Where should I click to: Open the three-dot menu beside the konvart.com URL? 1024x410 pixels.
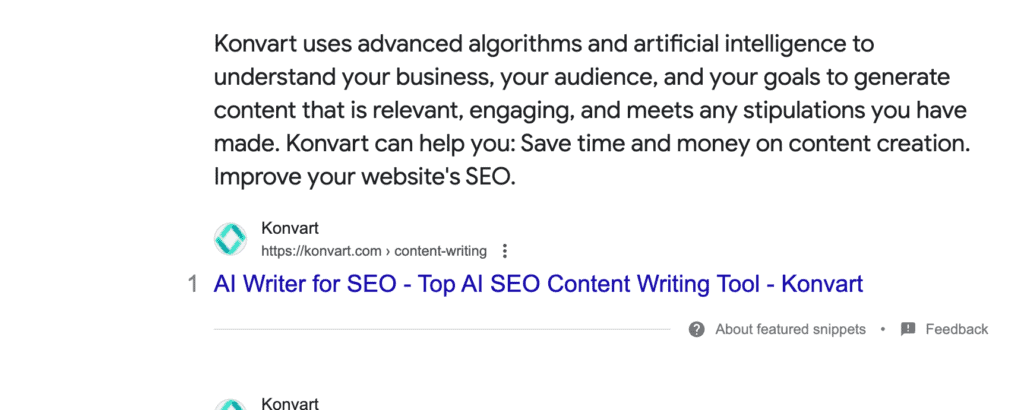coord(505,251)
